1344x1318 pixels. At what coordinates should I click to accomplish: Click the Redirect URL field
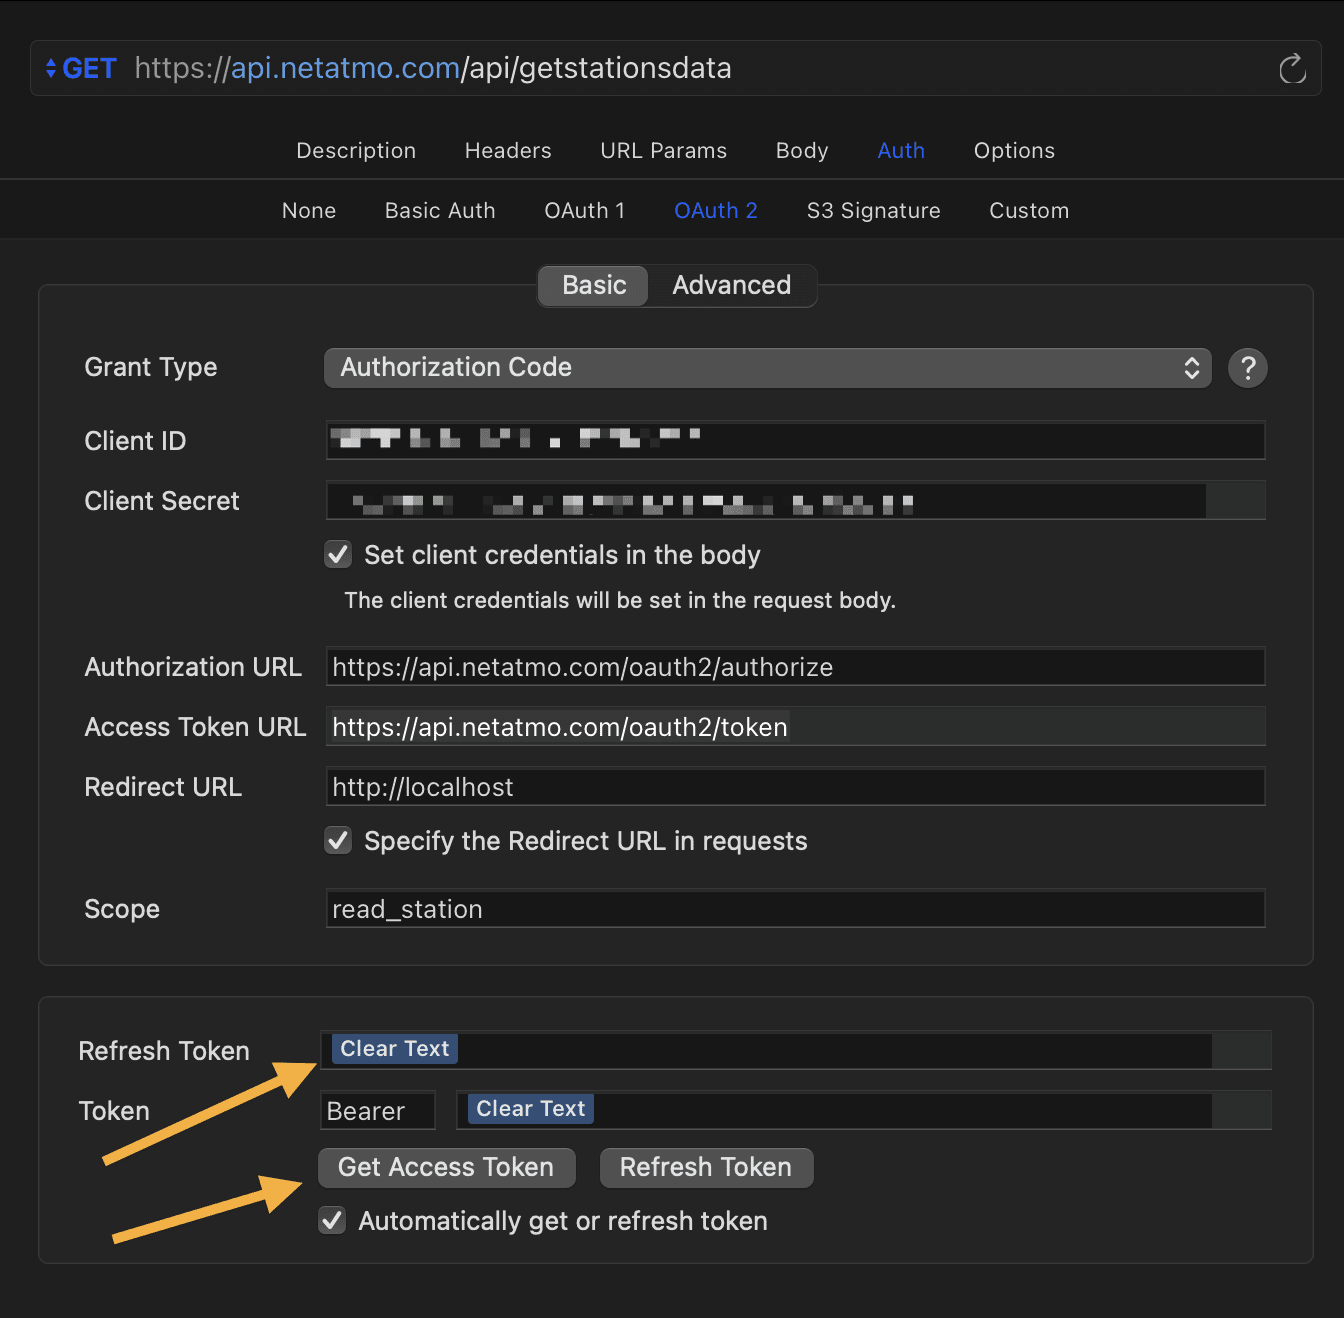click(795, 786)
